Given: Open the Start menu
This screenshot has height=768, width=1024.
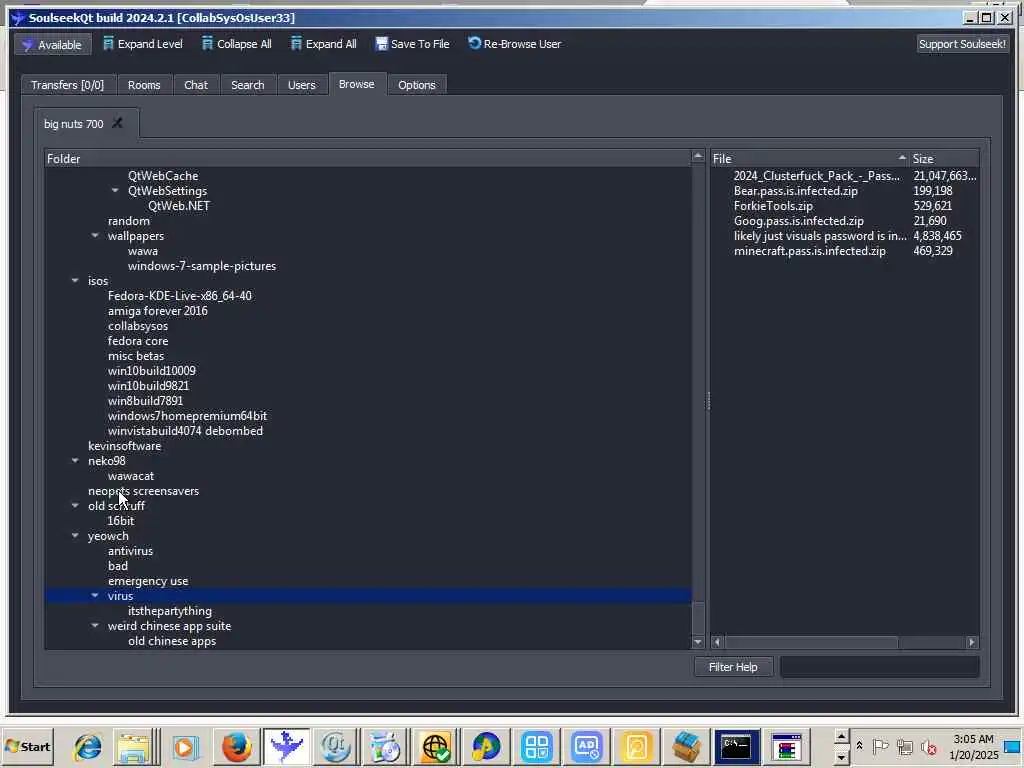Looking at the screenshot, I should pyautogui.click(x=27, y=746).
